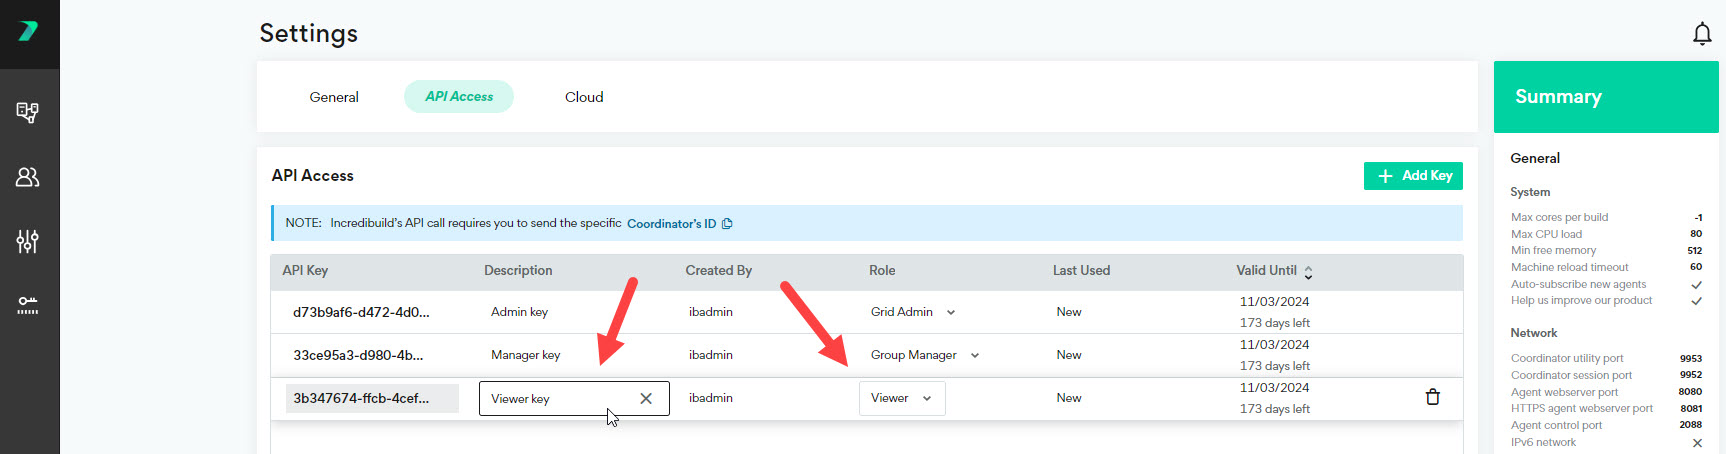Screen dimensions: 1726x454
Task: Expand the Group Manager role dropdown
Action: coord(974,355)
